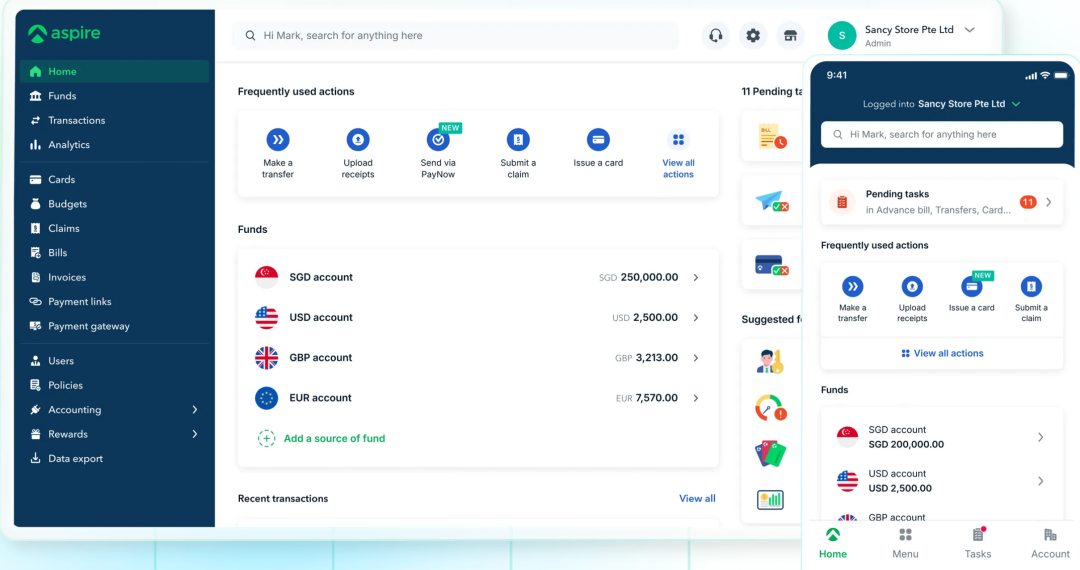The width and height of the screenshot is (1080, 570).
Task: Open the mobile Pending tasks card
Action: coord(941,202)
